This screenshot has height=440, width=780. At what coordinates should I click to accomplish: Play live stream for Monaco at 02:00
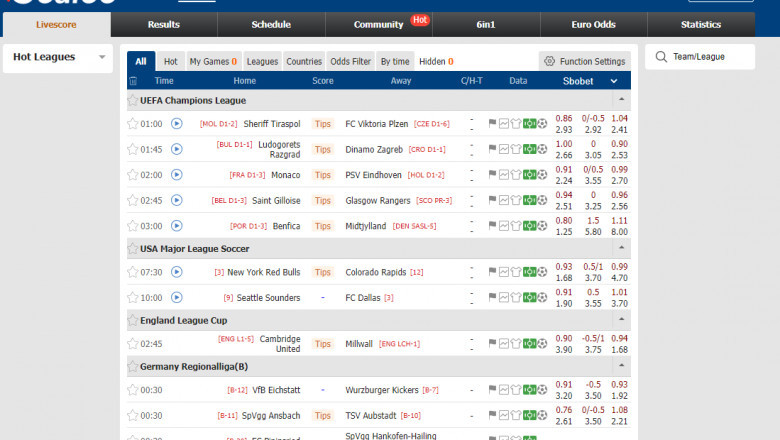(x=177, y=175)
